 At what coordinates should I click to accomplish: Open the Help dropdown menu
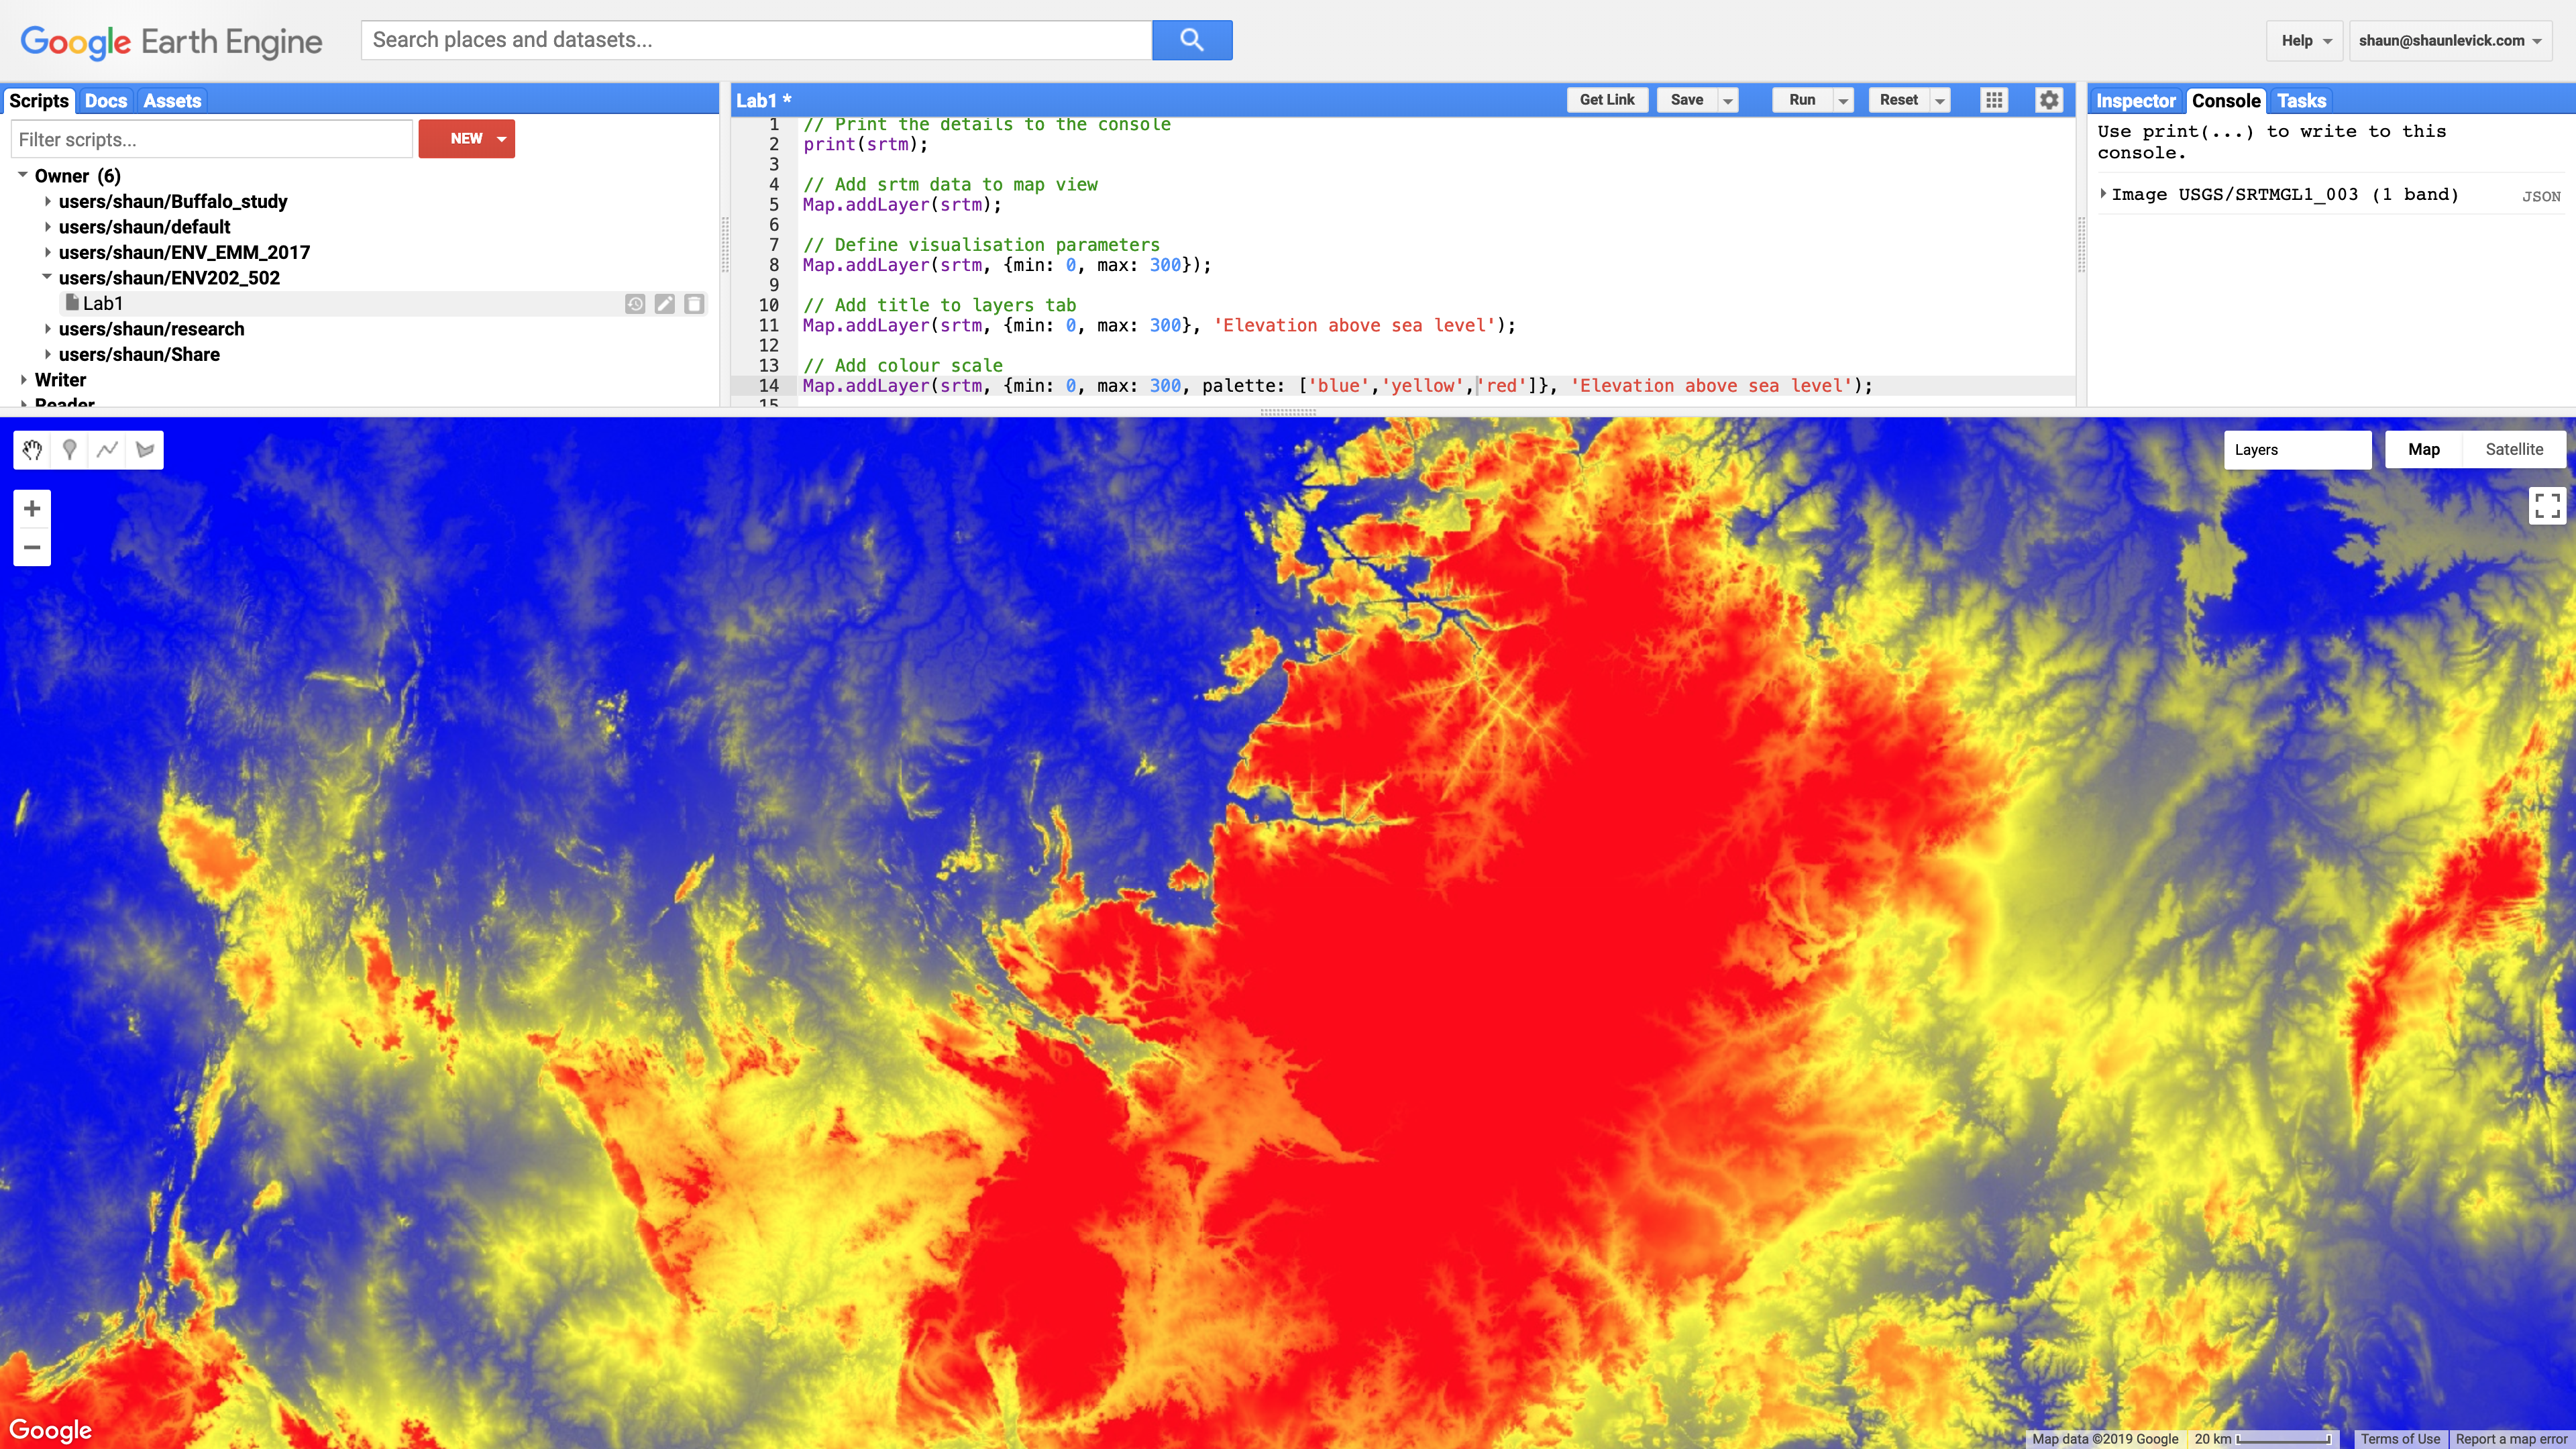[2306, 41]
